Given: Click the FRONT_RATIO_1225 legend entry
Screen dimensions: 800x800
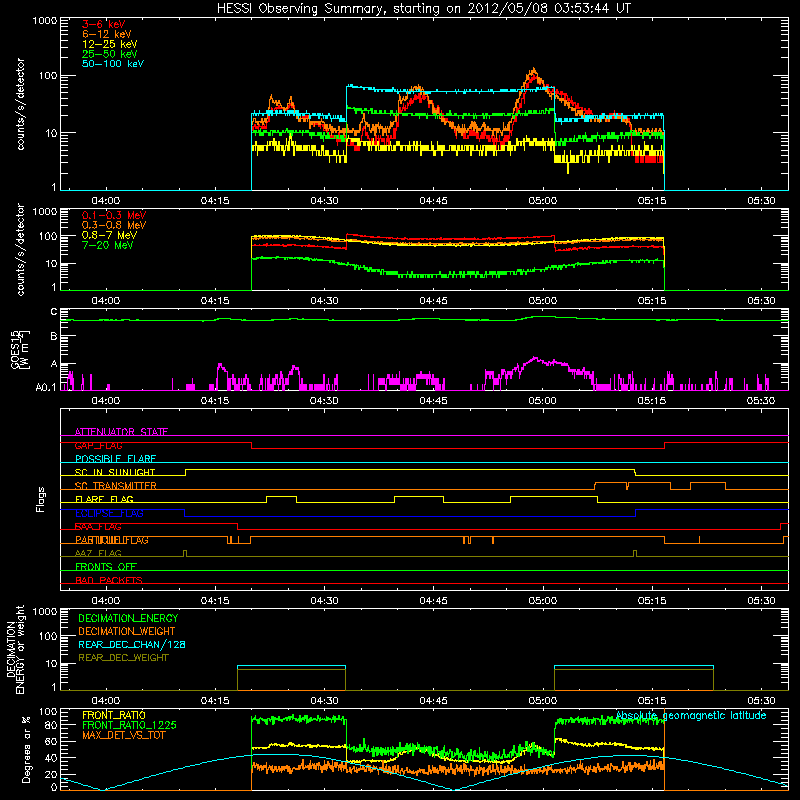Looking at the screenshot, I should [x=130, y=725].
